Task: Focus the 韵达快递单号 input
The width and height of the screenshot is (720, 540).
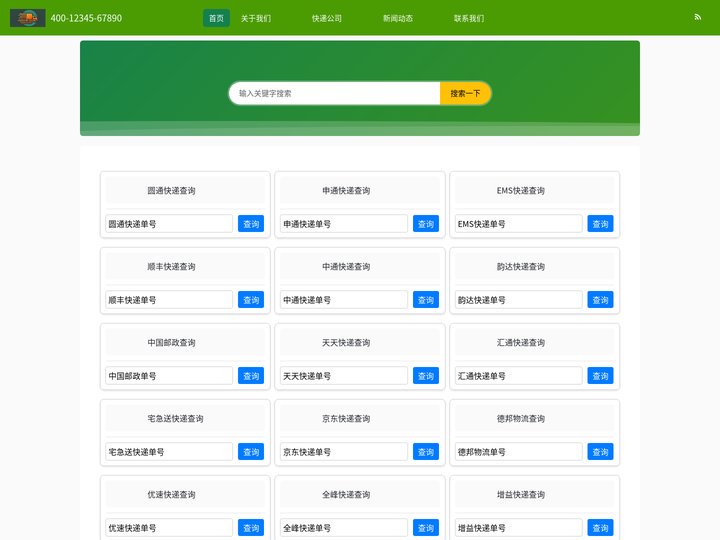Action: pos(519,300)
